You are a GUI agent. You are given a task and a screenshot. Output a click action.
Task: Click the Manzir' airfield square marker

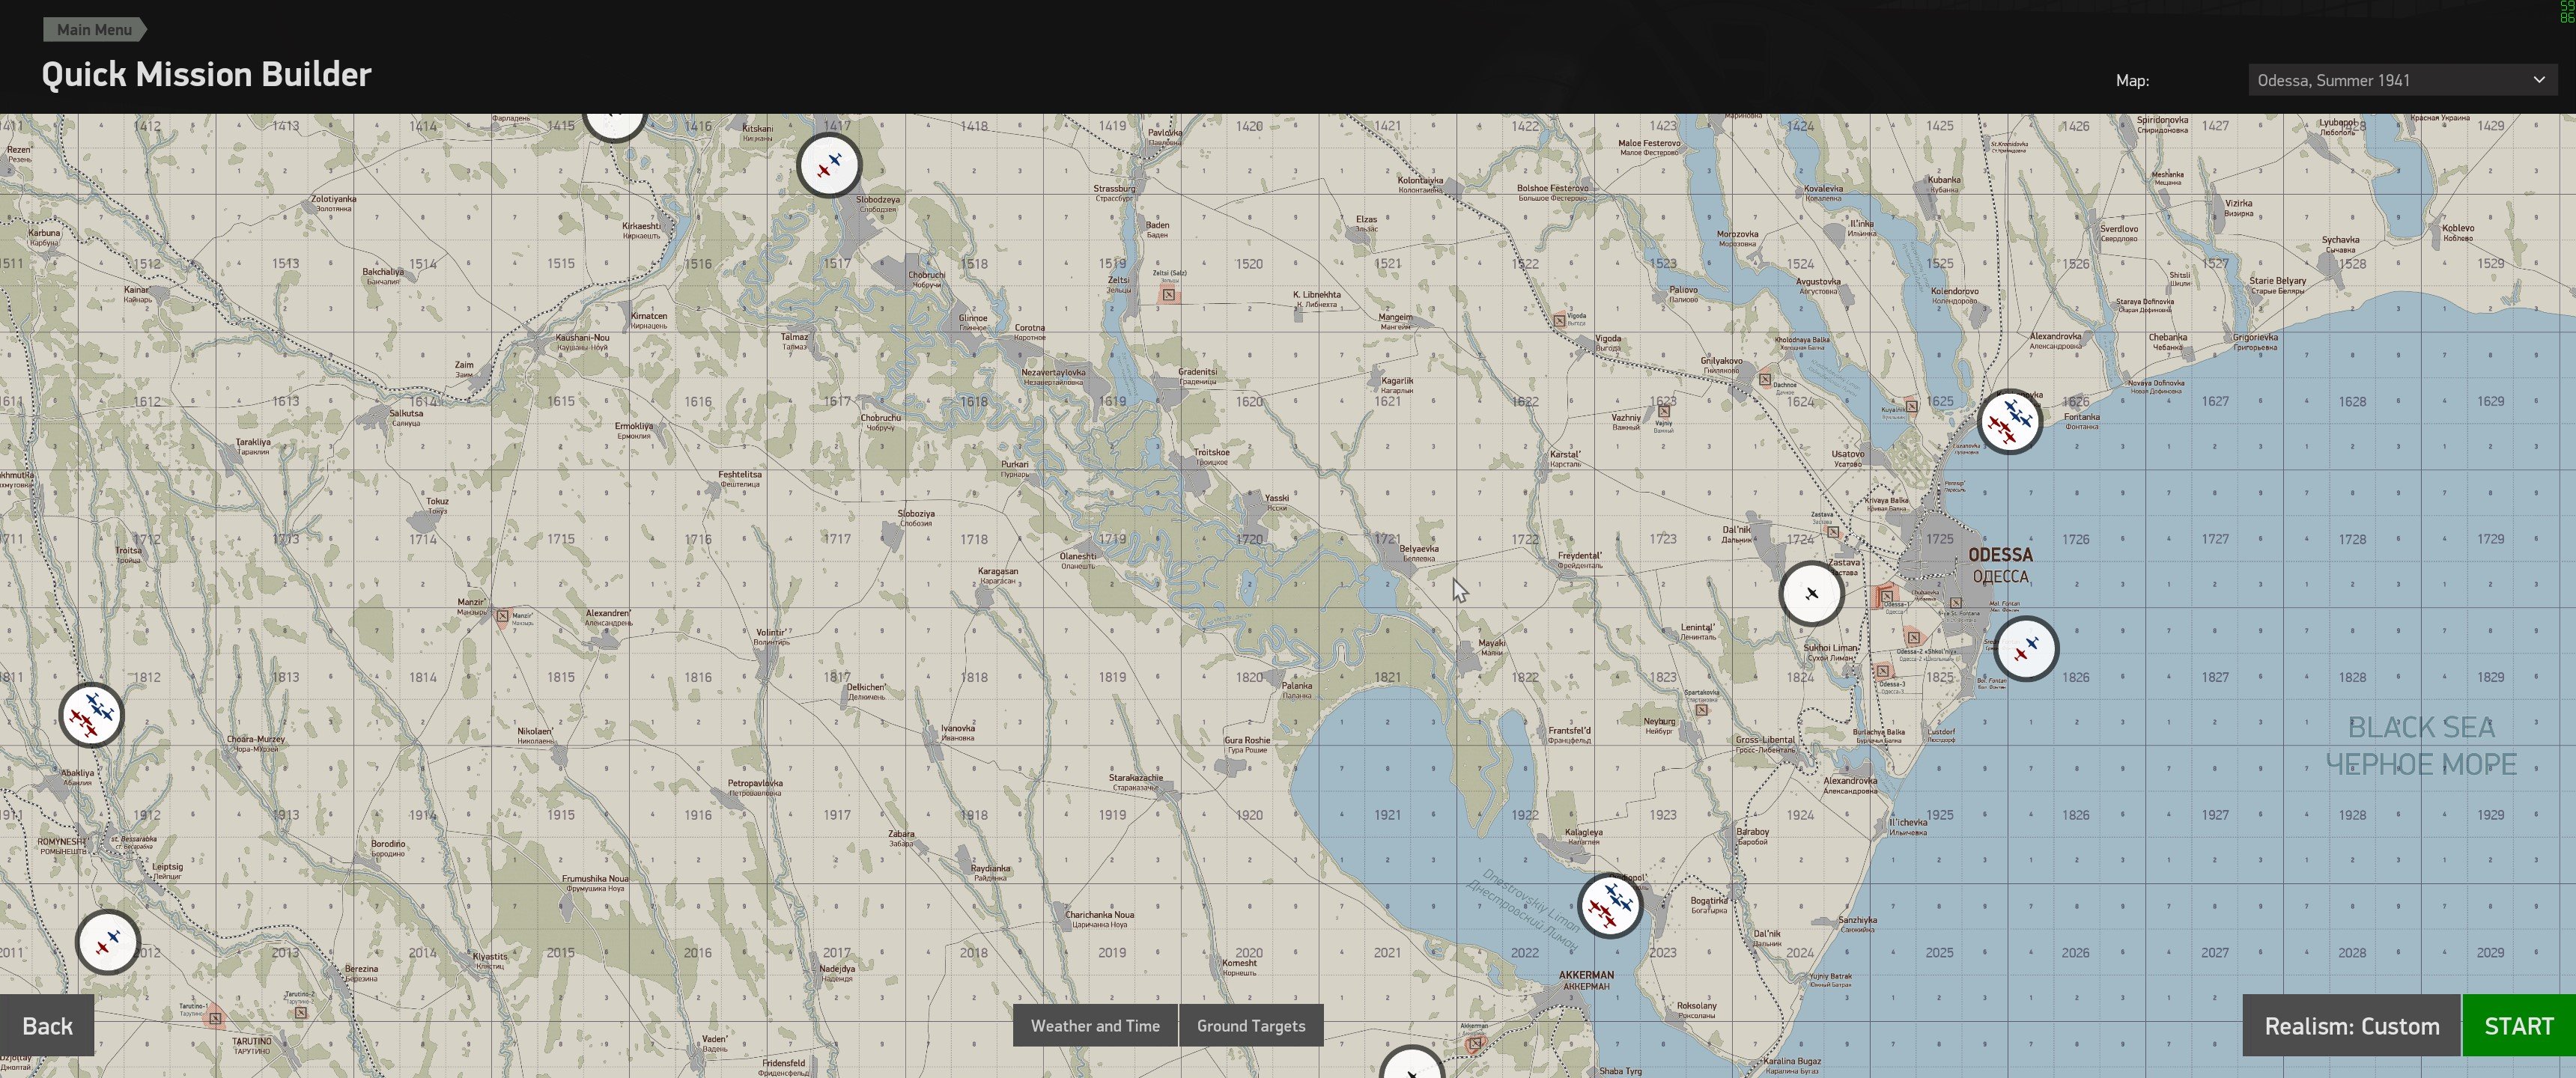[x=503, y=616]
